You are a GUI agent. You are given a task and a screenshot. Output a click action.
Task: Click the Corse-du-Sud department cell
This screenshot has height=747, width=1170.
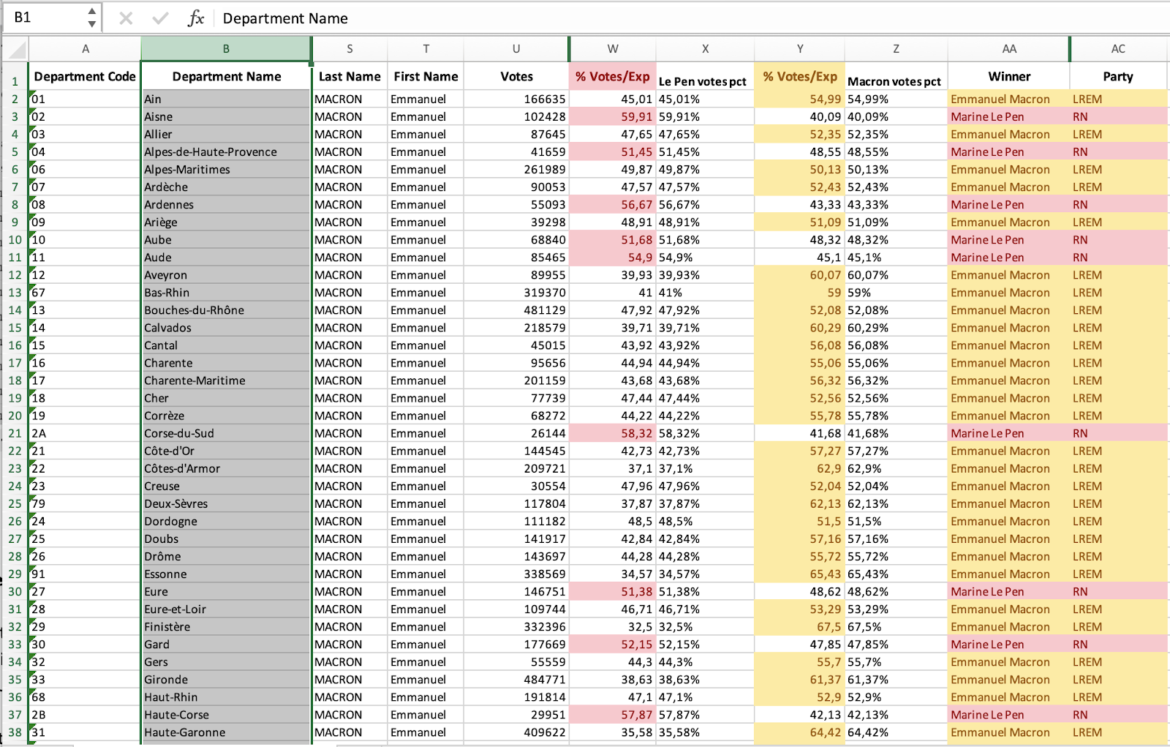pyautogui.click(x=225, y=433)
